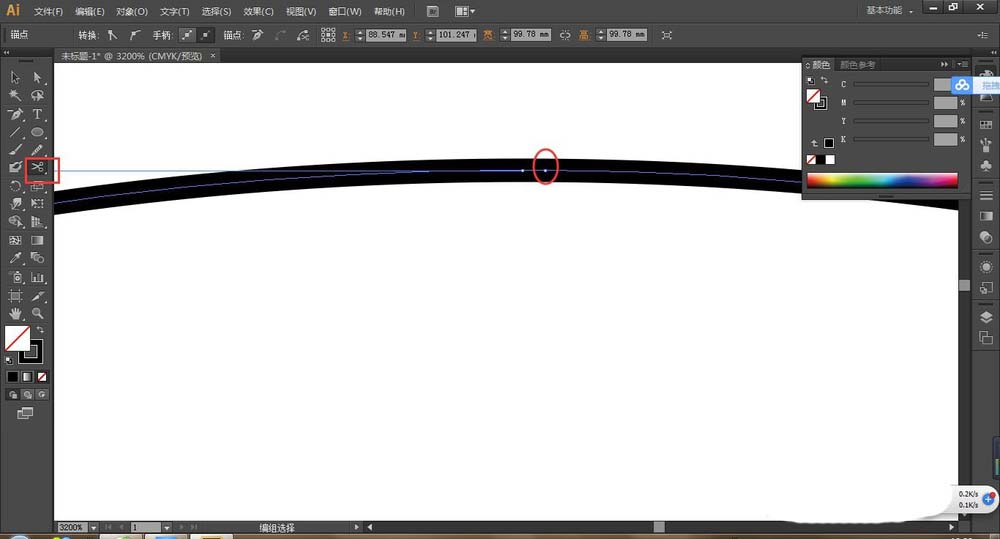Viewport: 1000px width, 539px height.
Task: Click convert anchor to smooth icon
Action: 135,35
